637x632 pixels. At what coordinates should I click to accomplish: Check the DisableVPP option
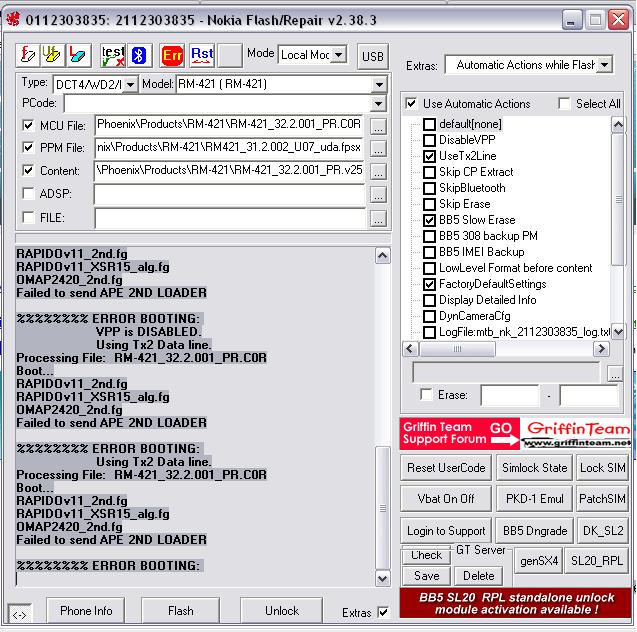coord(429,140)
